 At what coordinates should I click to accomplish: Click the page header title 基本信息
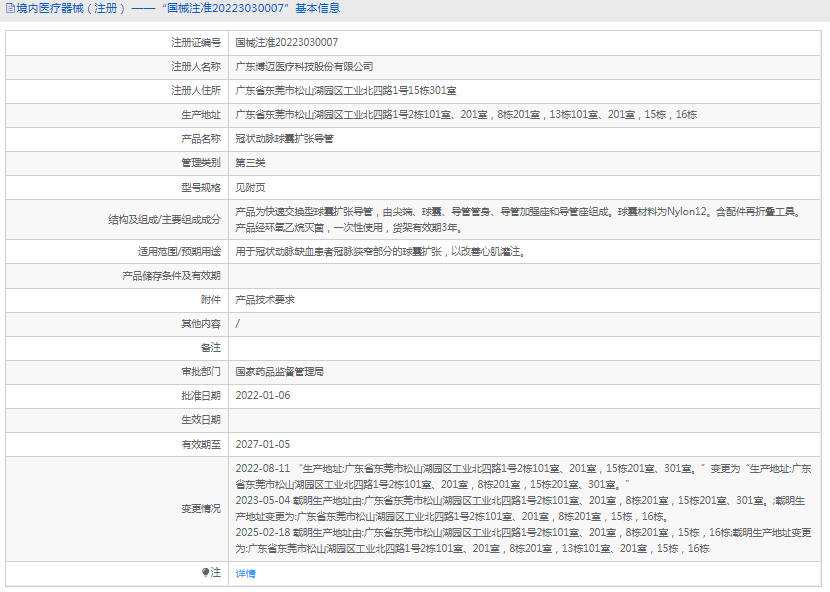[x=318, y=8]
